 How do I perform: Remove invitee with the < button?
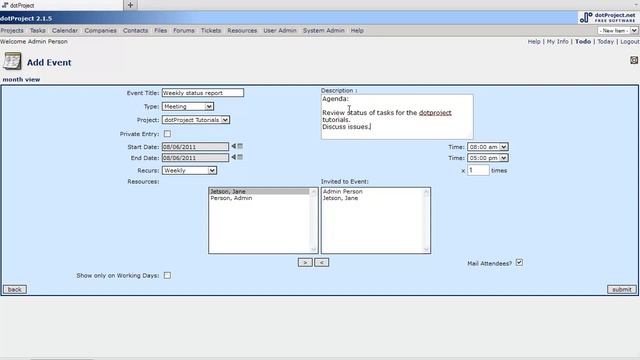pyautogui.click(x=322, y=262)
